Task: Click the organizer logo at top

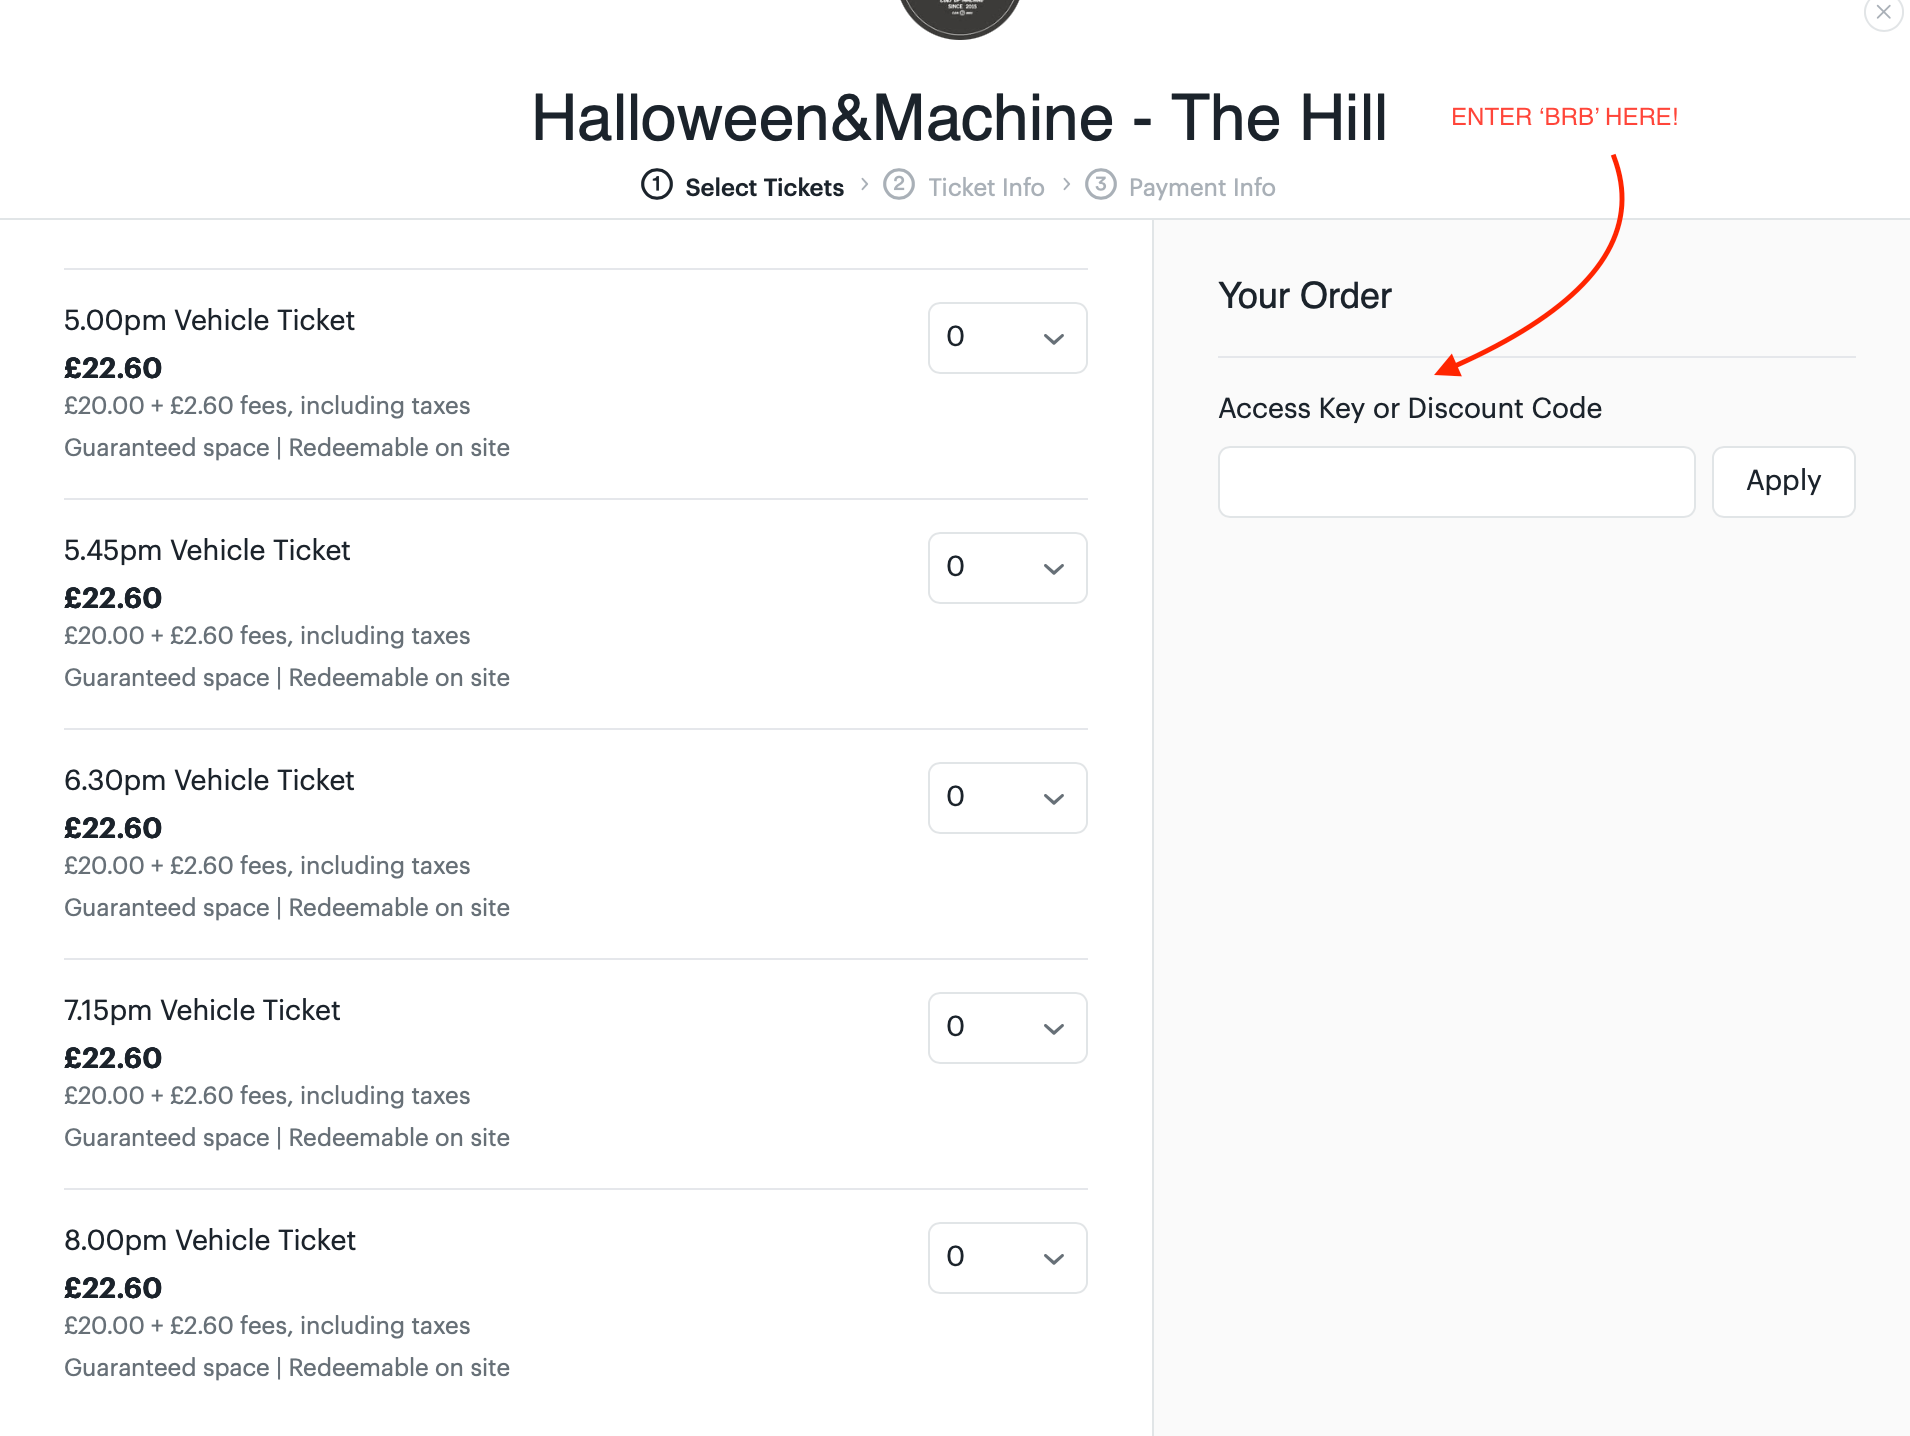Action: point(959,17)
